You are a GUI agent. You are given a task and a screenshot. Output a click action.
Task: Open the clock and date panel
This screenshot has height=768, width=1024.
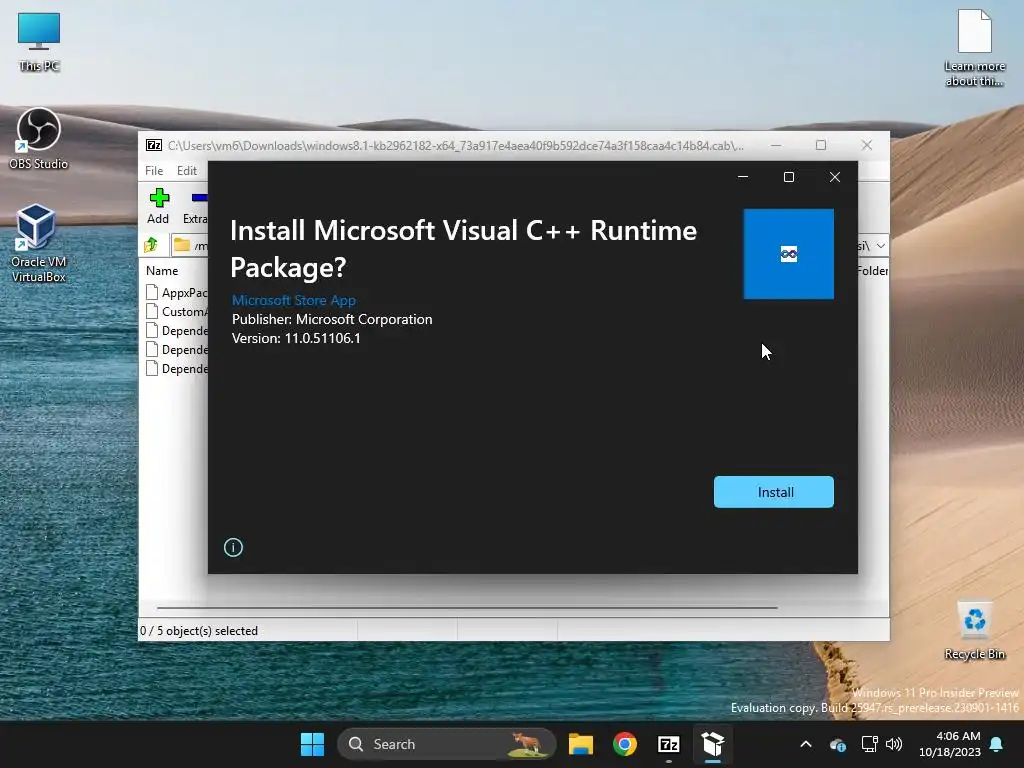coord(950,744)
